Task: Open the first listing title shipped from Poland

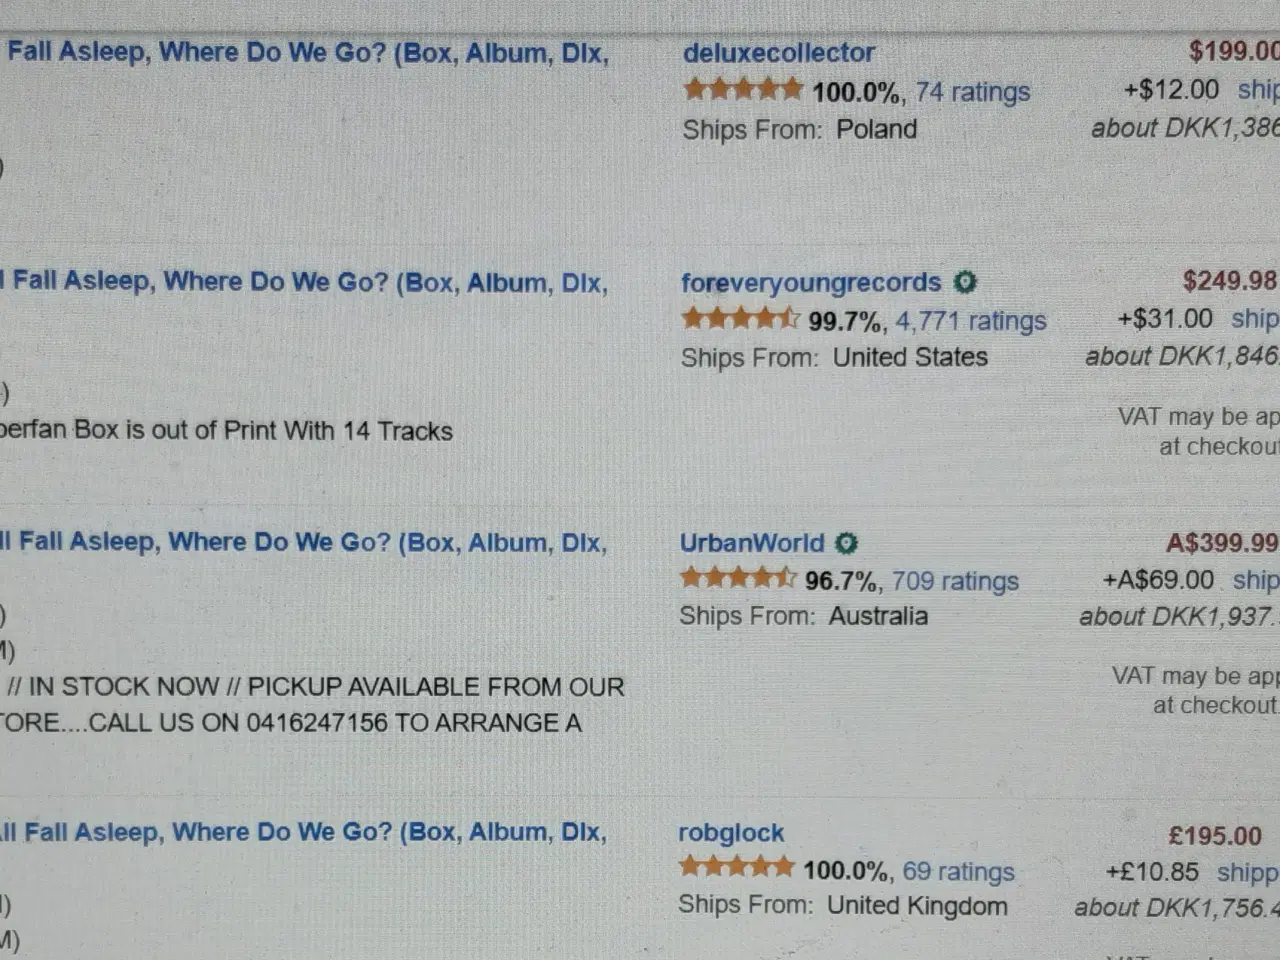Action: point(306,53)
